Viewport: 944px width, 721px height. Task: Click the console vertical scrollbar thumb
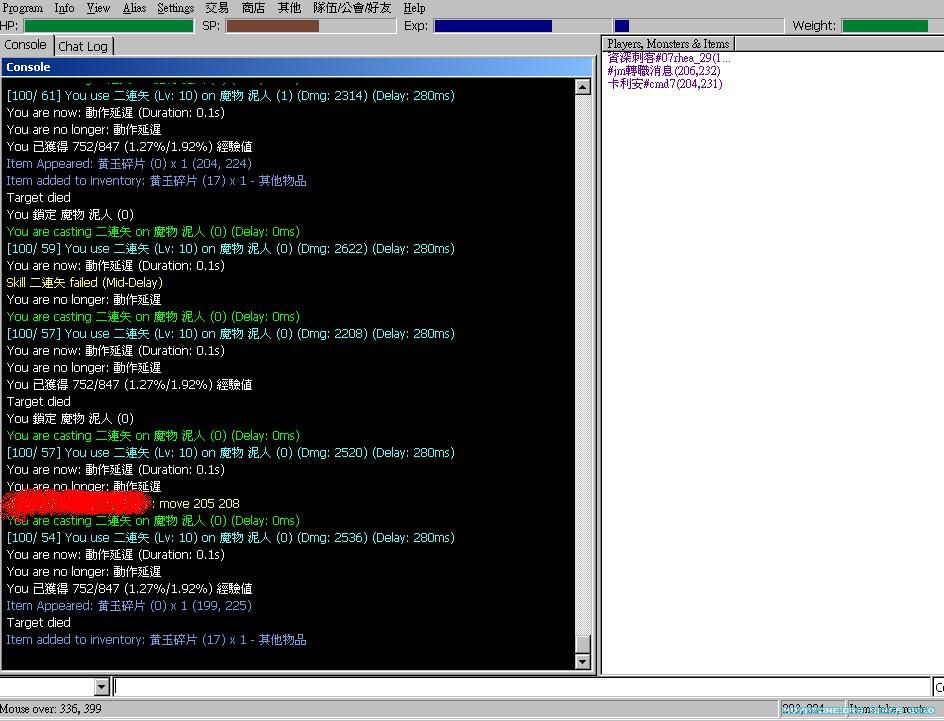point(583,643)
